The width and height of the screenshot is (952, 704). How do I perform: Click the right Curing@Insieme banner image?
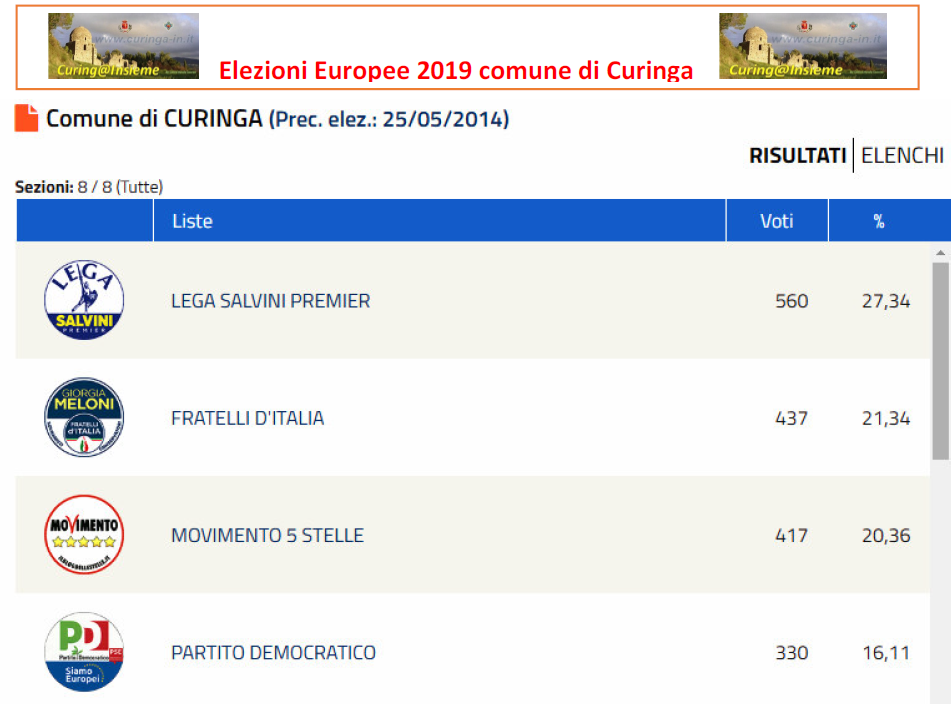(803, 46)
